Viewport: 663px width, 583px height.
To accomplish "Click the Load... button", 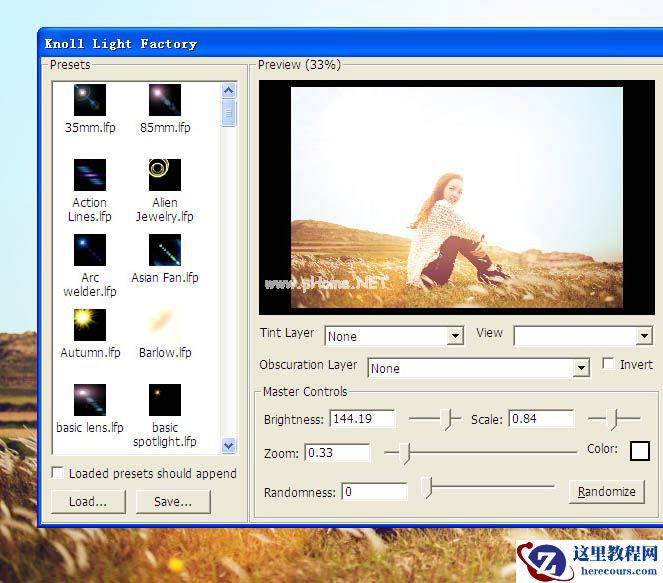I will coord(88,502).
